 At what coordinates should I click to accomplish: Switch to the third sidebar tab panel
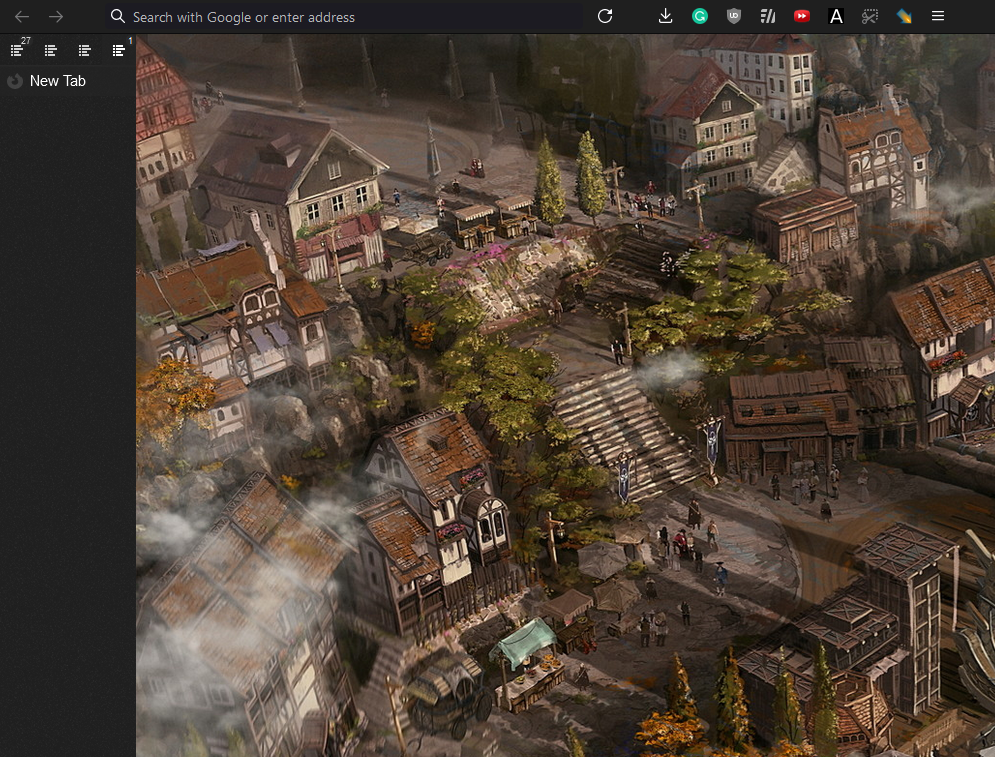(x=84, y=50)
